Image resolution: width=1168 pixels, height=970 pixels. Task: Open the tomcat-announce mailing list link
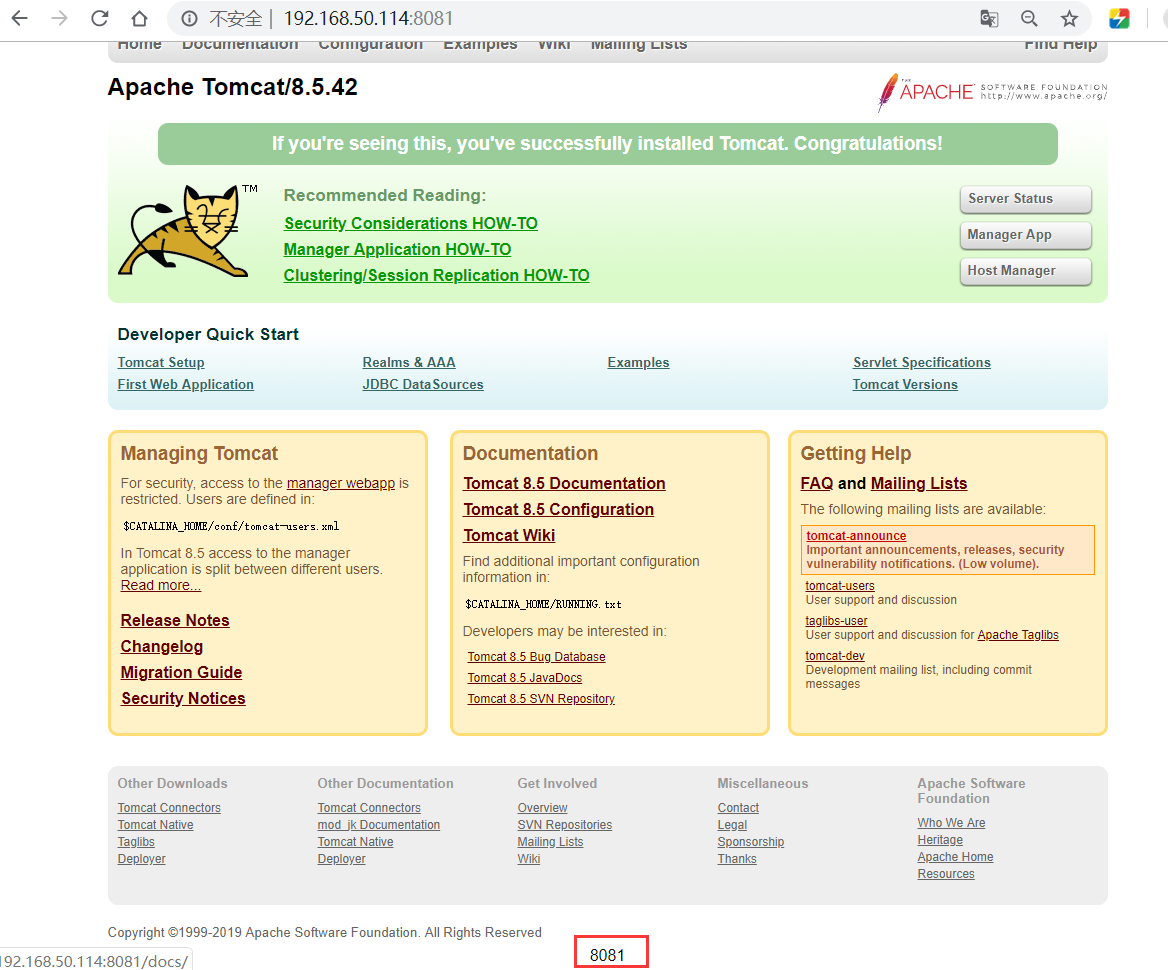(856, 536)
